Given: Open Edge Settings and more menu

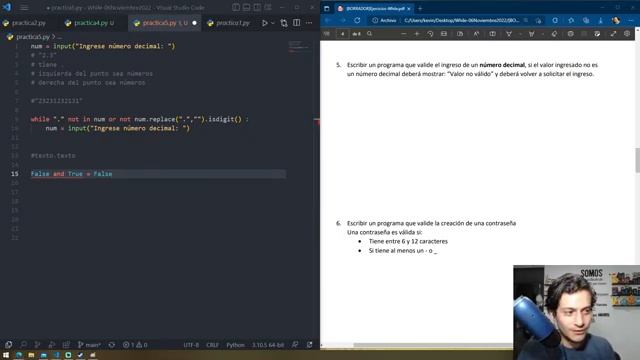Looking at the screenshot, I should tap(630, 20).
